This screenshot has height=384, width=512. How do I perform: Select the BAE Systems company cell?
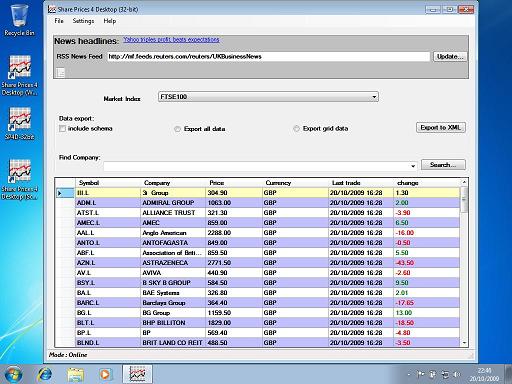coord(173,293)
